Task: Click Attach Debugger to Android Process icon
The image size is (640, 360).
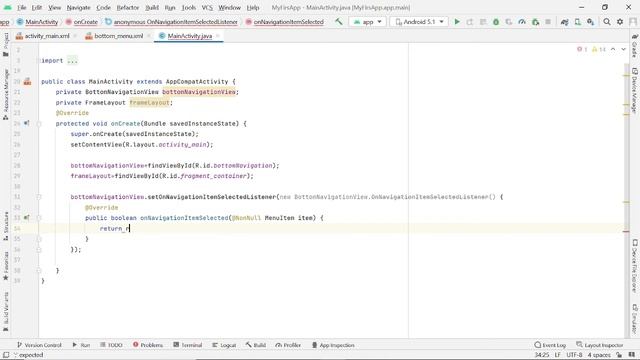Action: pos(536,22)
